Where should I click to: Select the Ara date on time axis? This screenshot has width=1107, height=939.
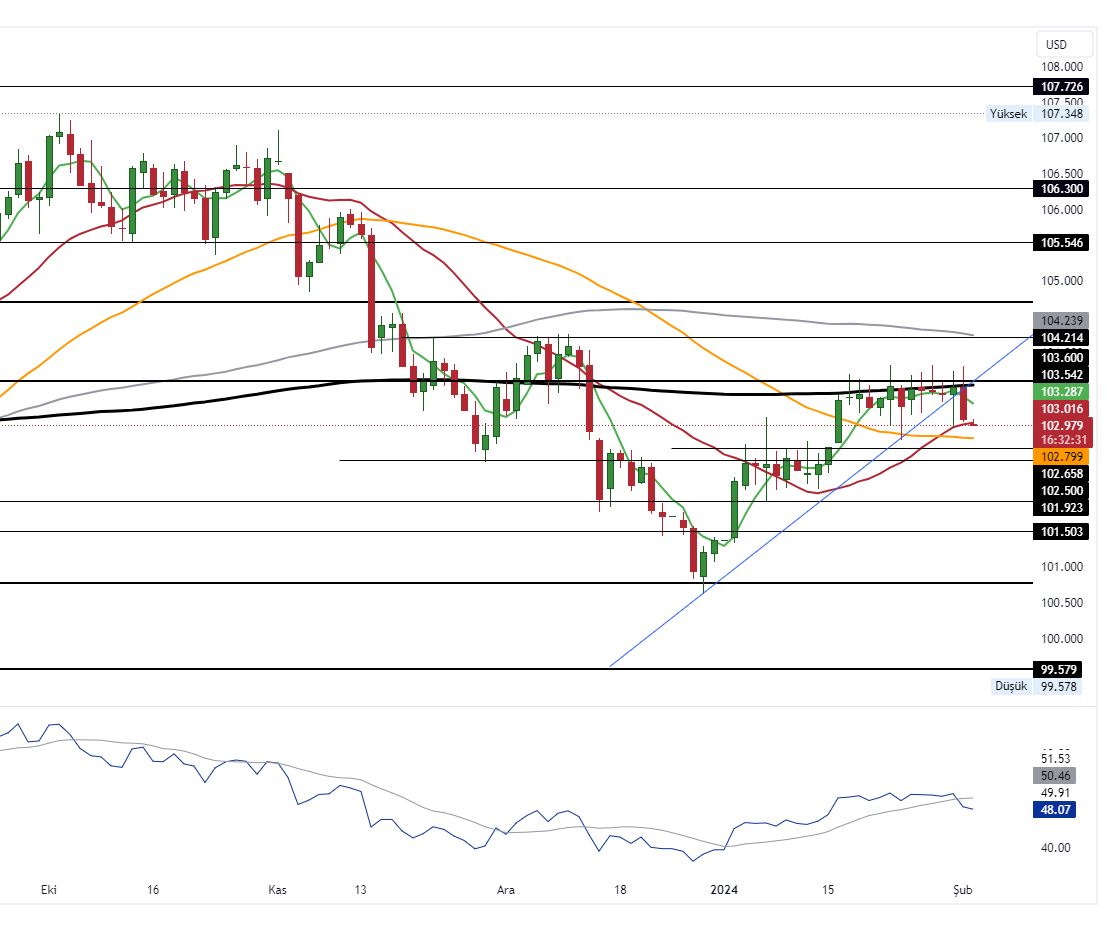(x=507, y=889)
